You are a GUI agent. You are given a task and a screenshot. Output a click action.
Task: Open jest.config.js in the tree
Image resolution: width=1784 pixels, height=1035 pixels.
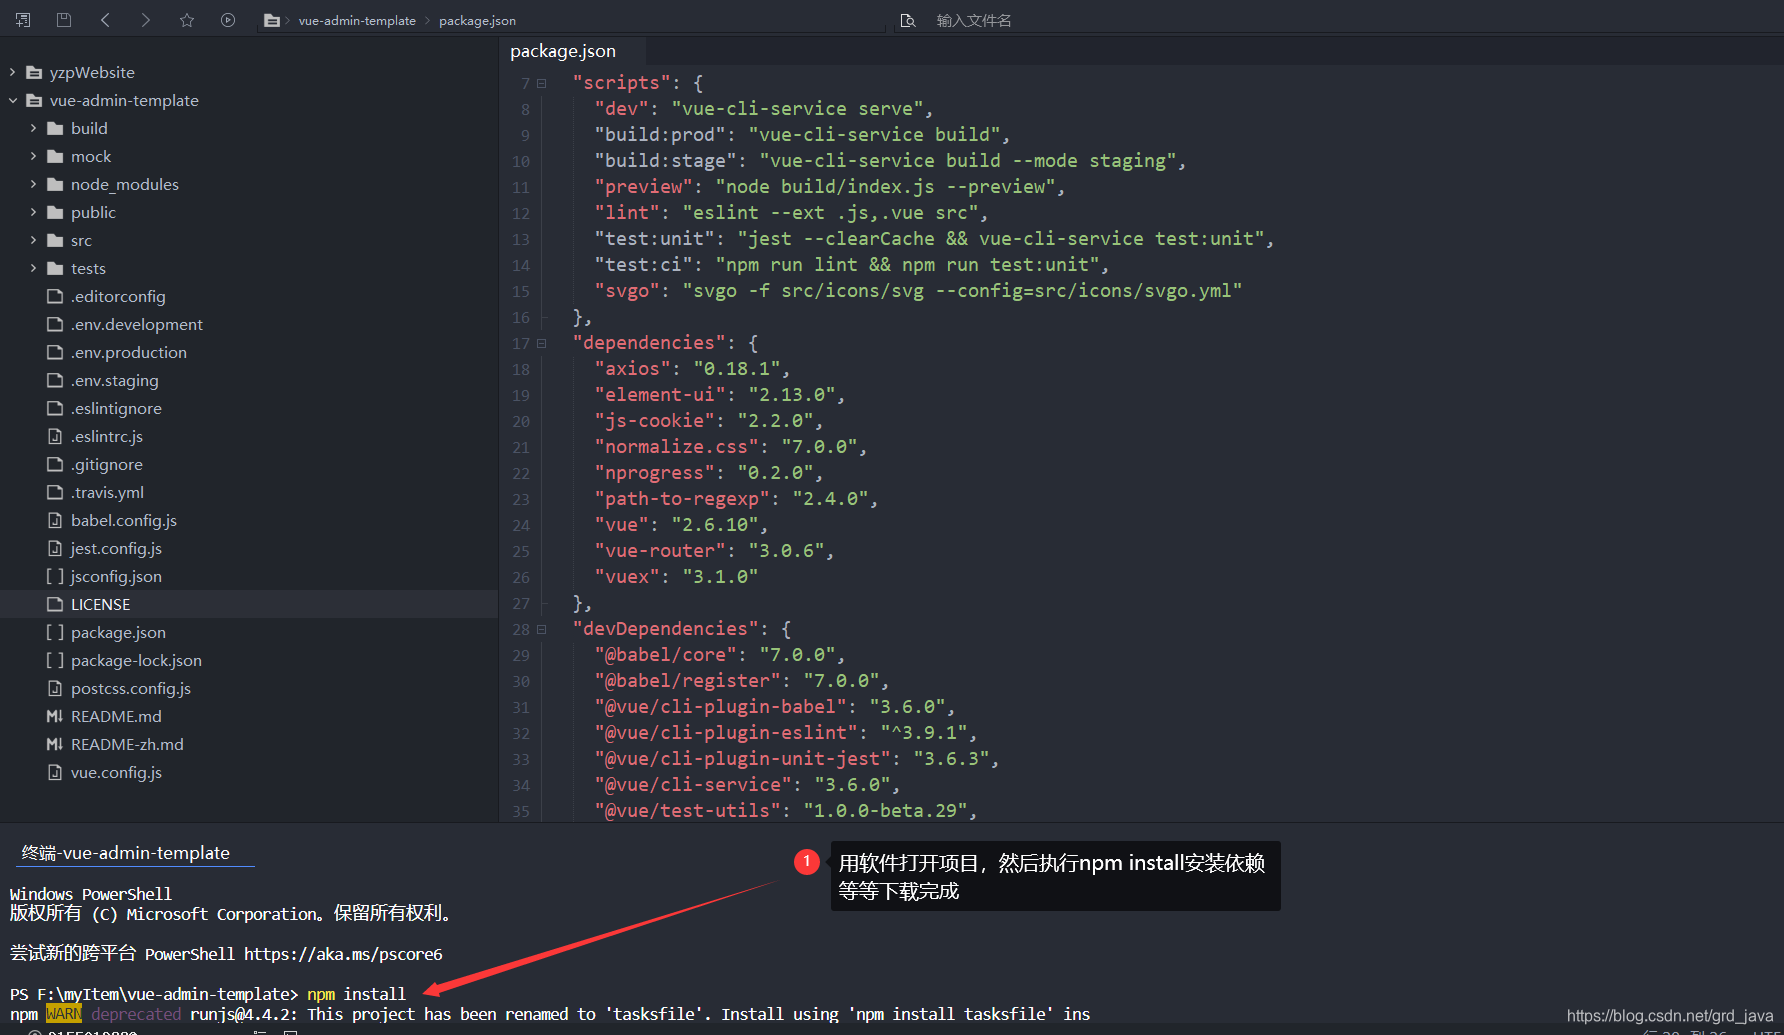tap(116, 548)
